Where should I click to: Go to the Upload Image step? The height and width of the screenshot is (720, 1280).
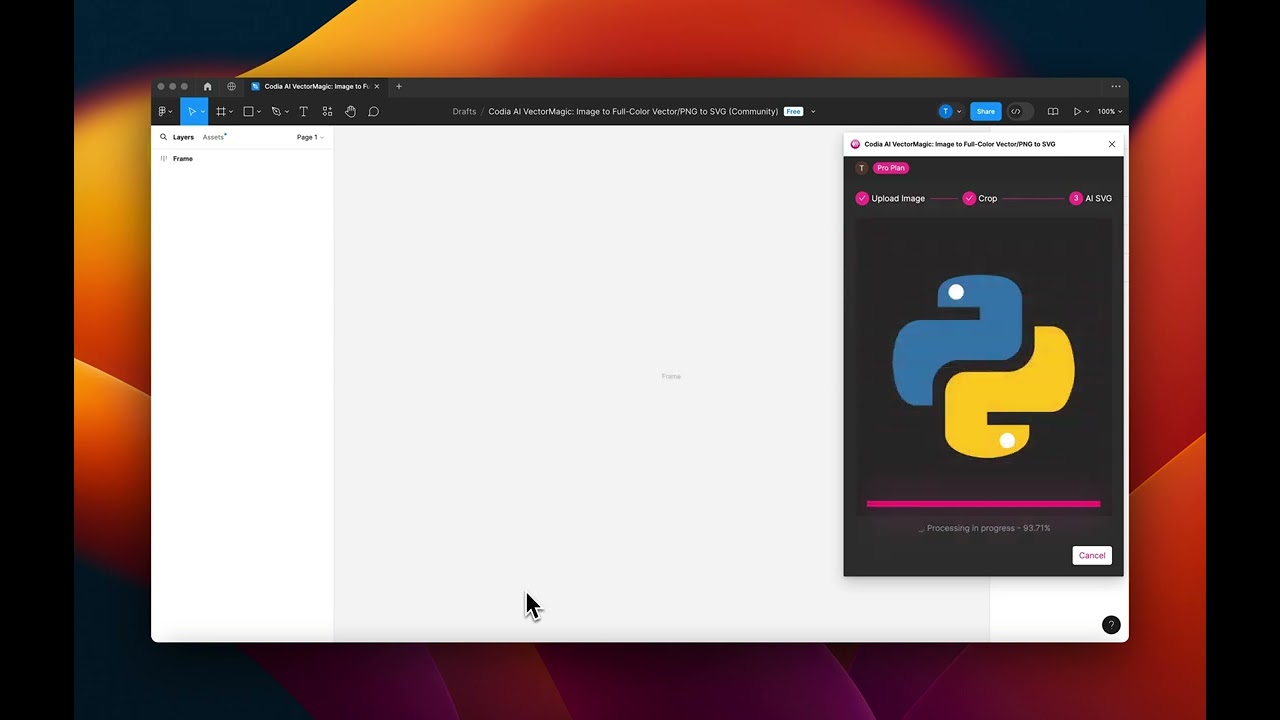click(890, 198)
